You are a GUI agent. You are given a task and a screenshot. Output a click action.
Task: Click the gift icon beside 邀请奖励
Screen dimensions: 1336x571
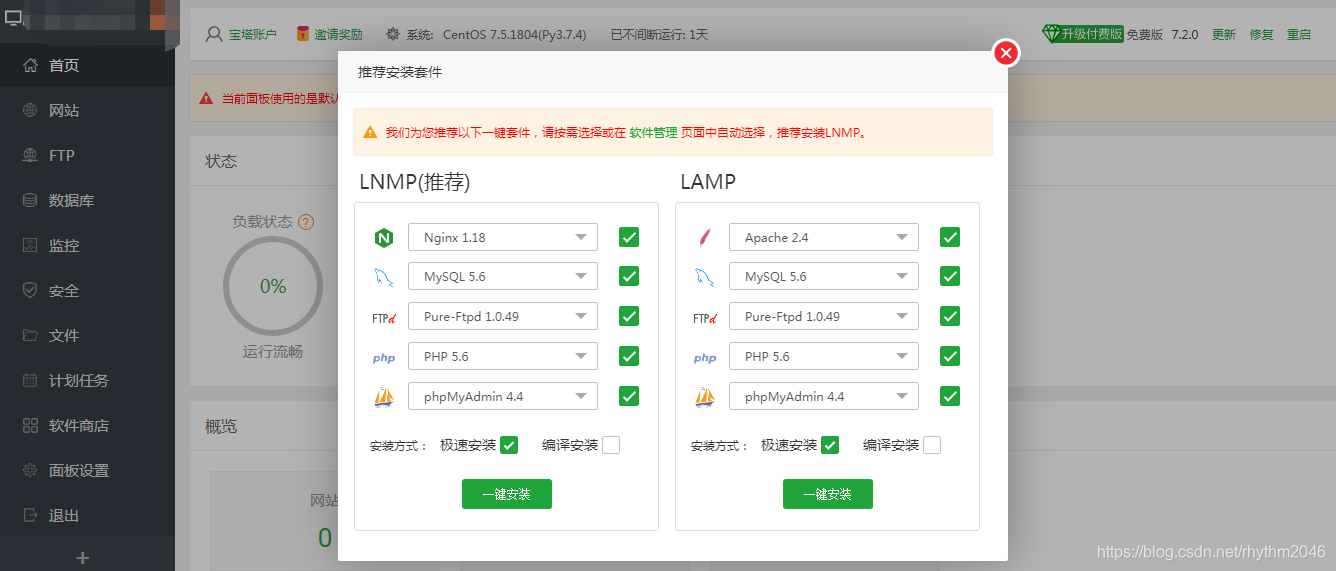point(303,34)
